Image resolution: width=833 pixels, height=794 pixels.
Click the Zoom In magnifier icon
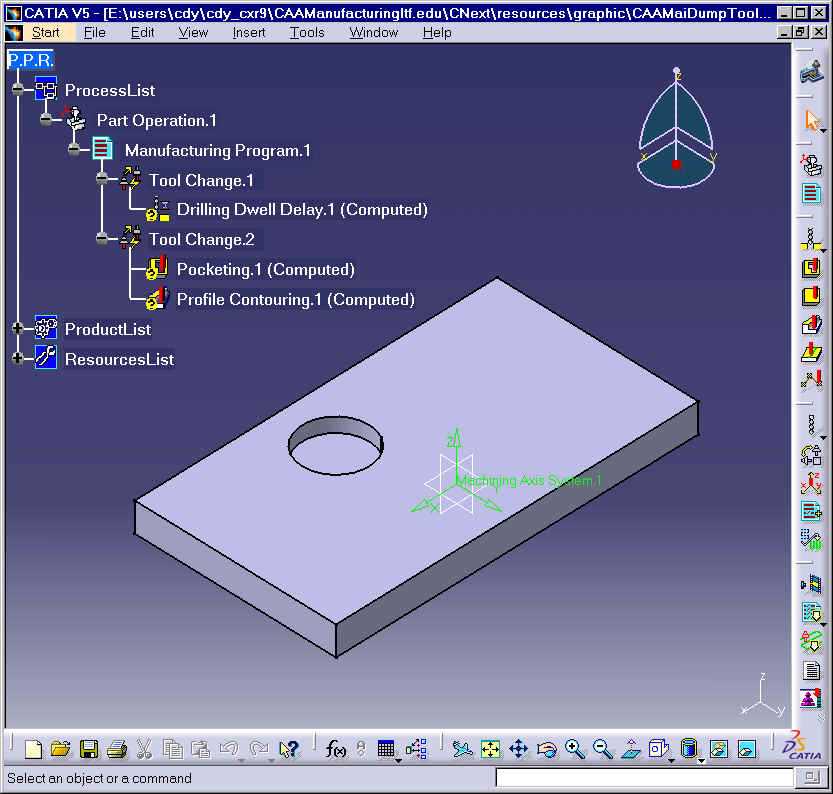(x=575, y=749)
